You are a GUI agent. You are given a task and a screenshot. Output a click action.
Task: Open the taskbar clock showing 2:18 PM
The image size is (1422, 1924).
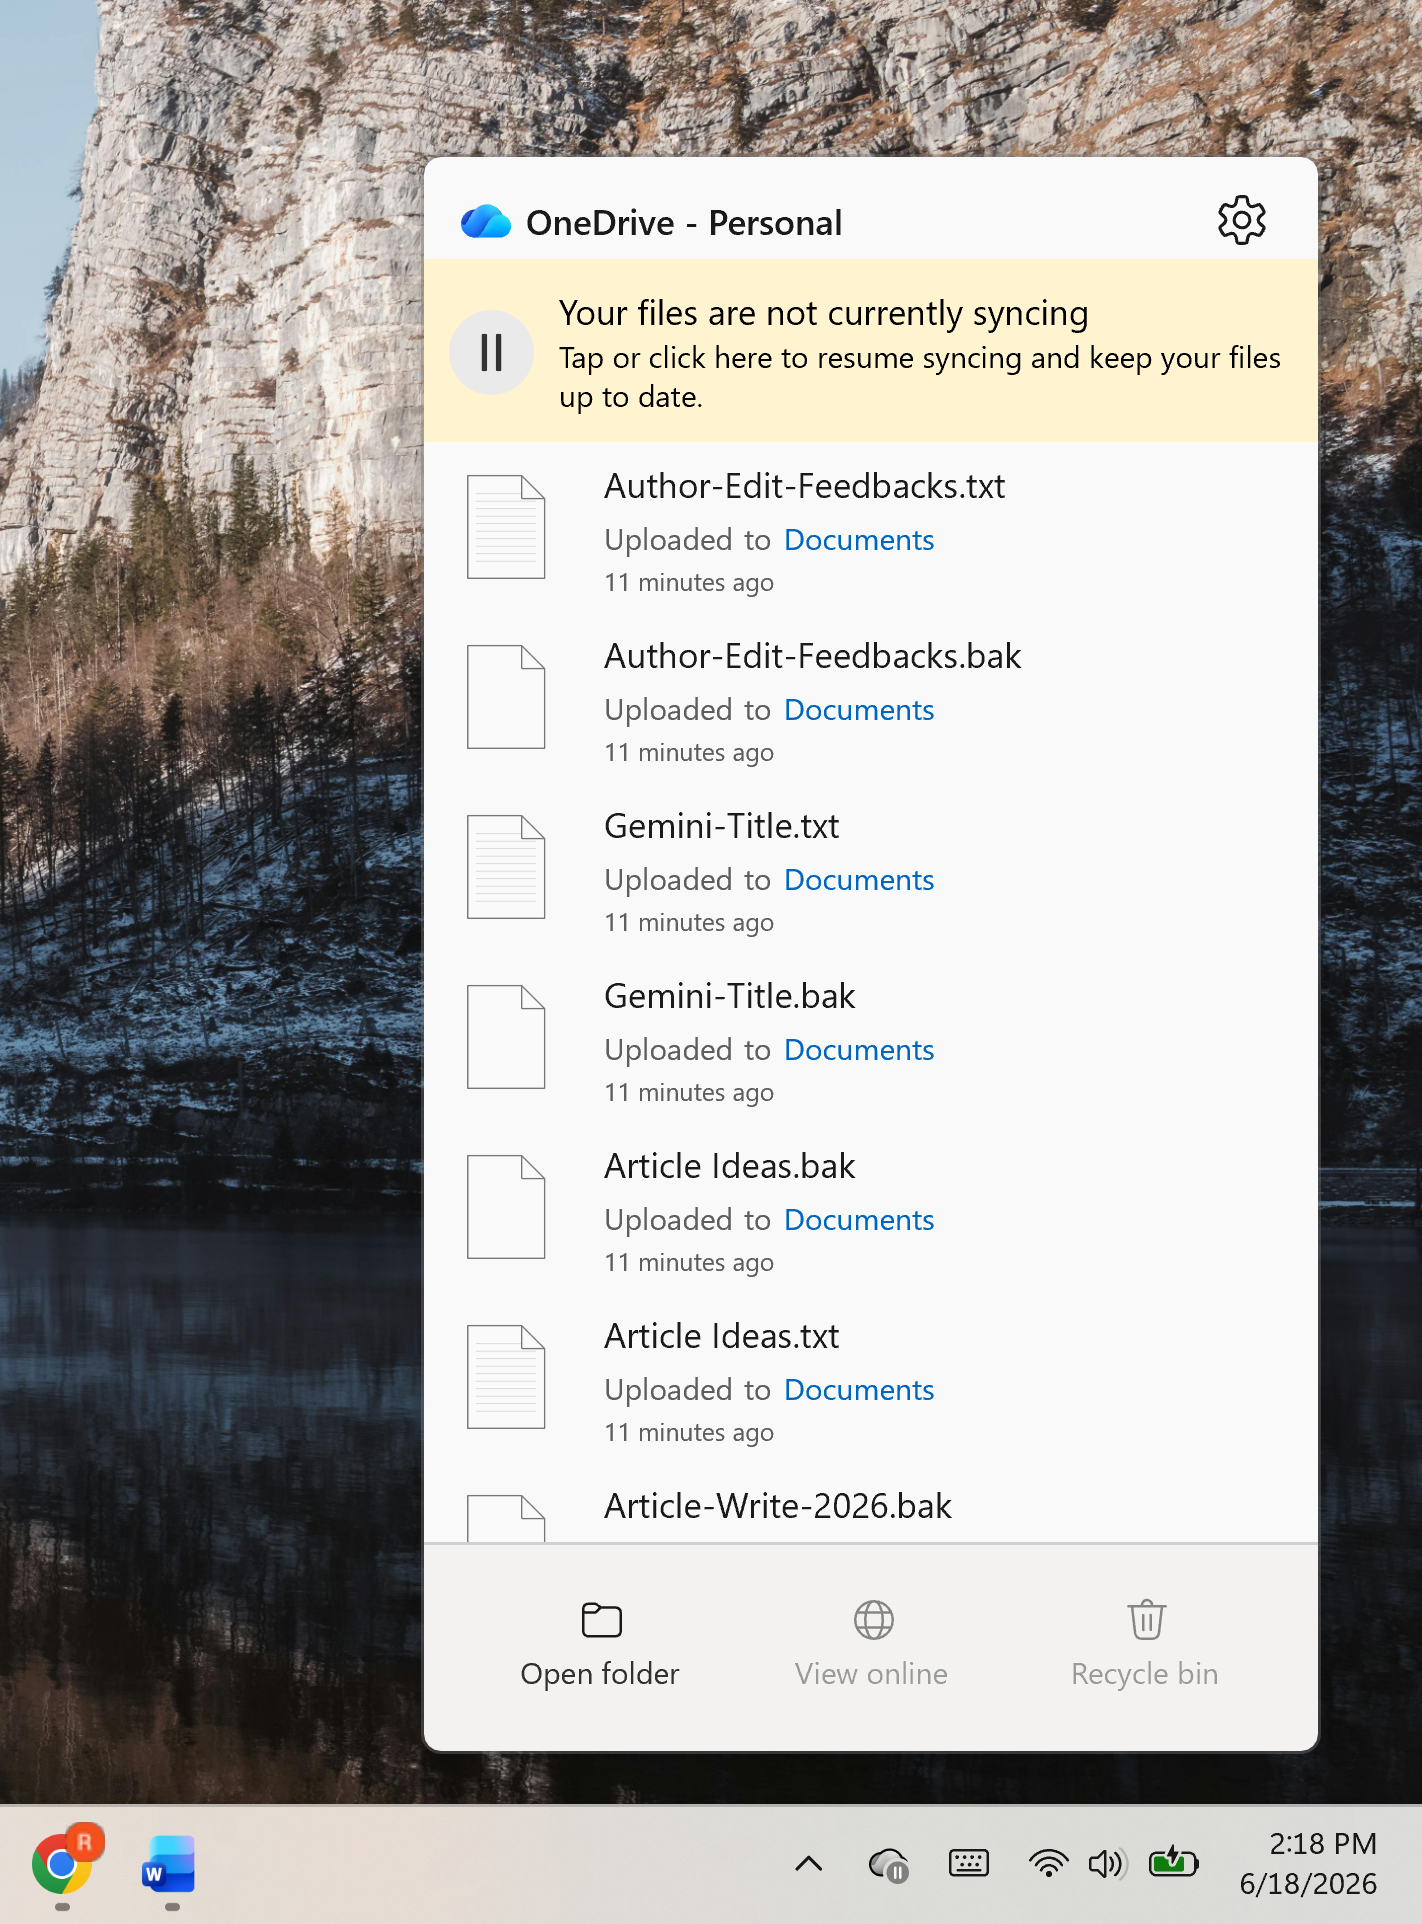[x=1309, y=1863]
